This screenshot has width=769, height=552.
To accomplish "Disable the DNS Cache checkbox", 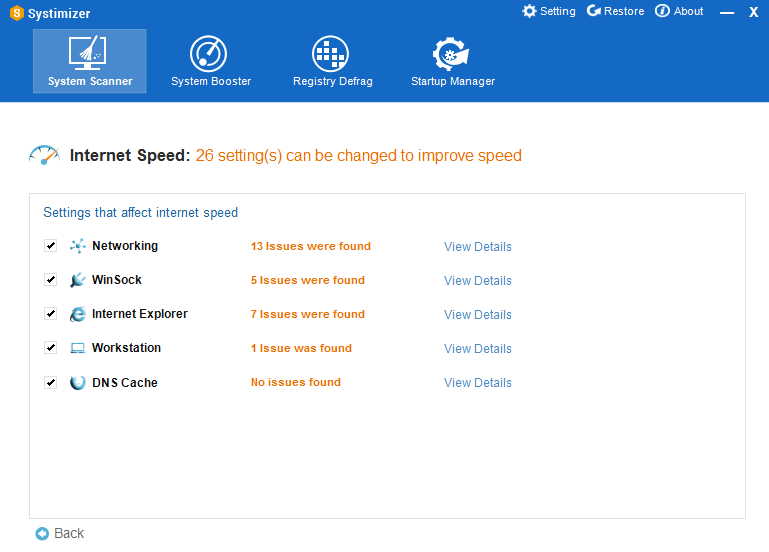I will (x=51, y=382).
